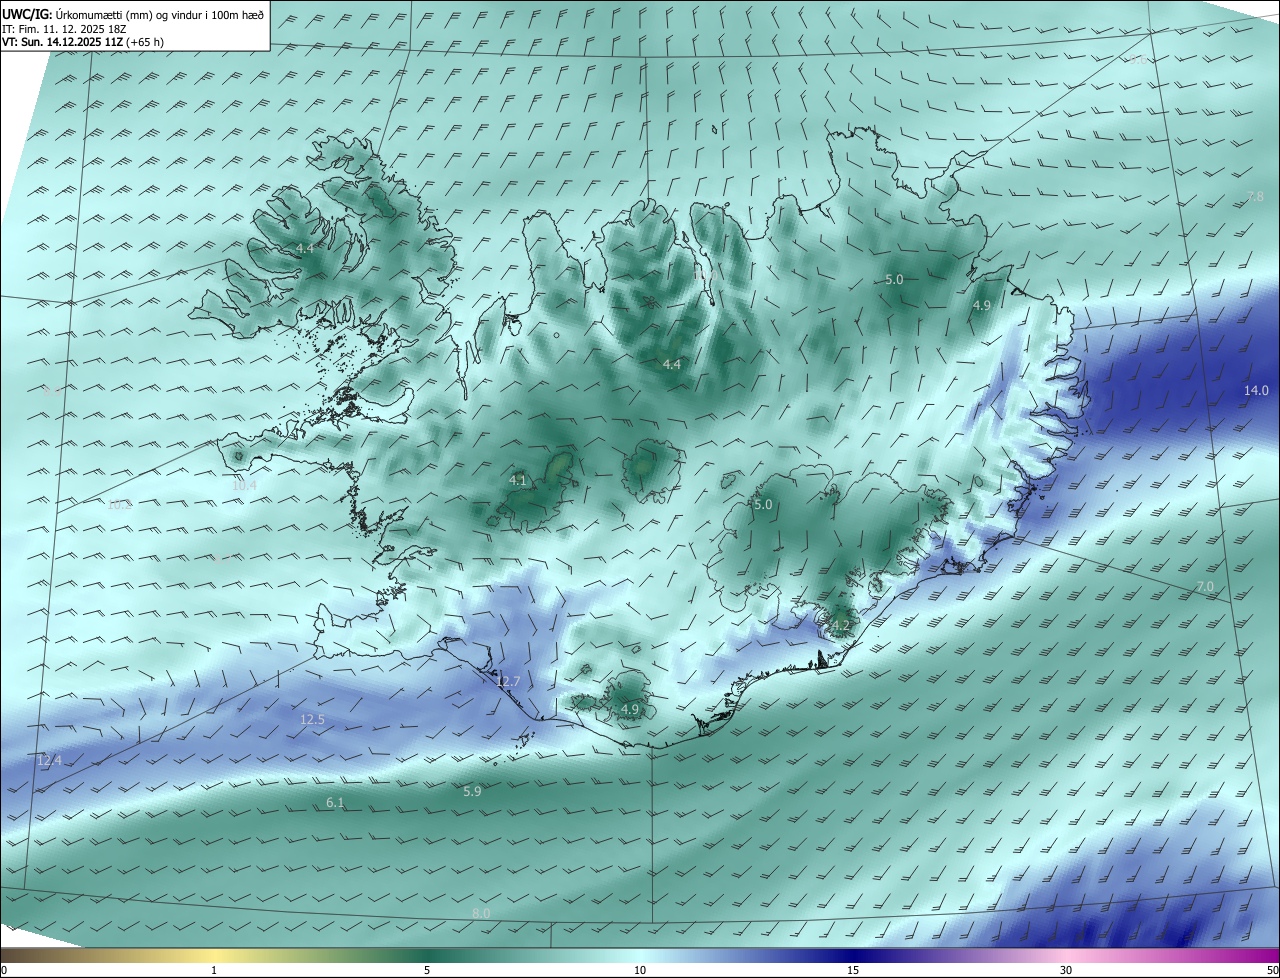Screen dimensions: 1280x978
Task: Select the 5.0 value label on Vatnajökull glacier
Action: (763, 505)
